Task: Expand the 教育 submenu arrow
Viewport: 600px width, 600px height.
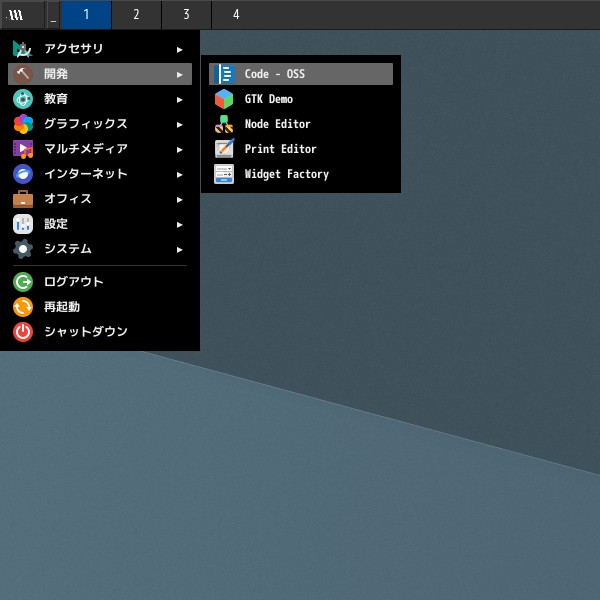Action: point(180,99)
